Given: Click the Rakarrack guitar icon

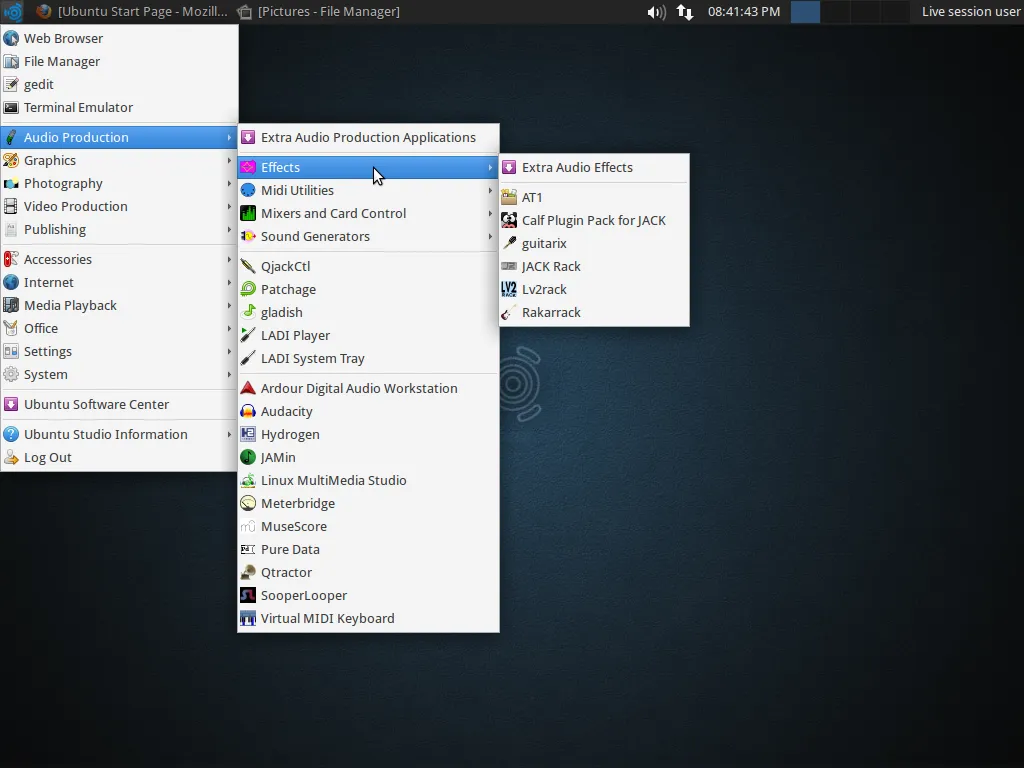Looking at the screenshot, I should click(509, 312).
